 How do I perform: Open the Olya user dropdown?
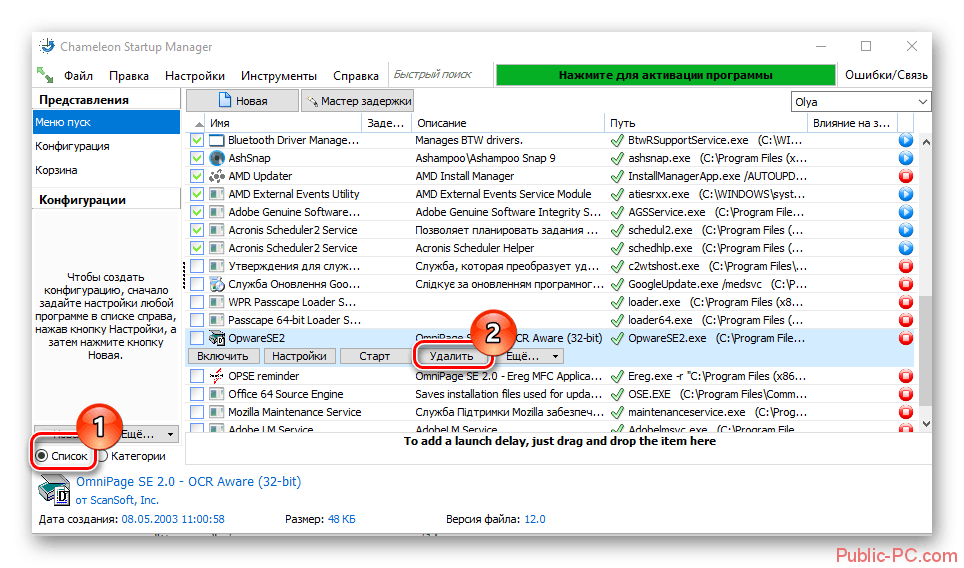[x=861, y=101]
